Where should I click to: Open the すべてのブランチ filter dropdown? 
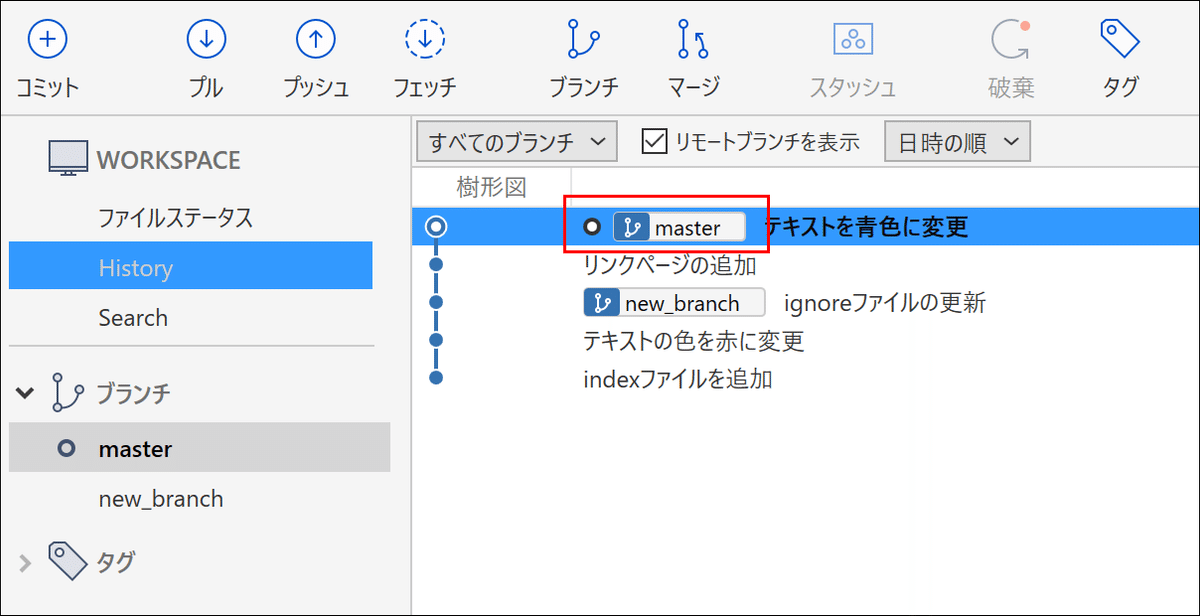point(517,141)
